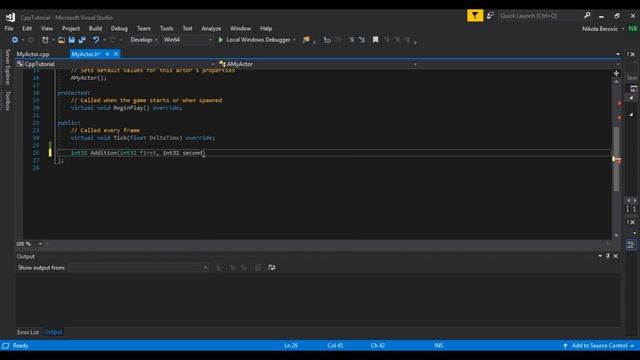Screen dimensions: 640x360
Task: Open the Team menu
Action: pyautogui.click(x=144, y=29)
